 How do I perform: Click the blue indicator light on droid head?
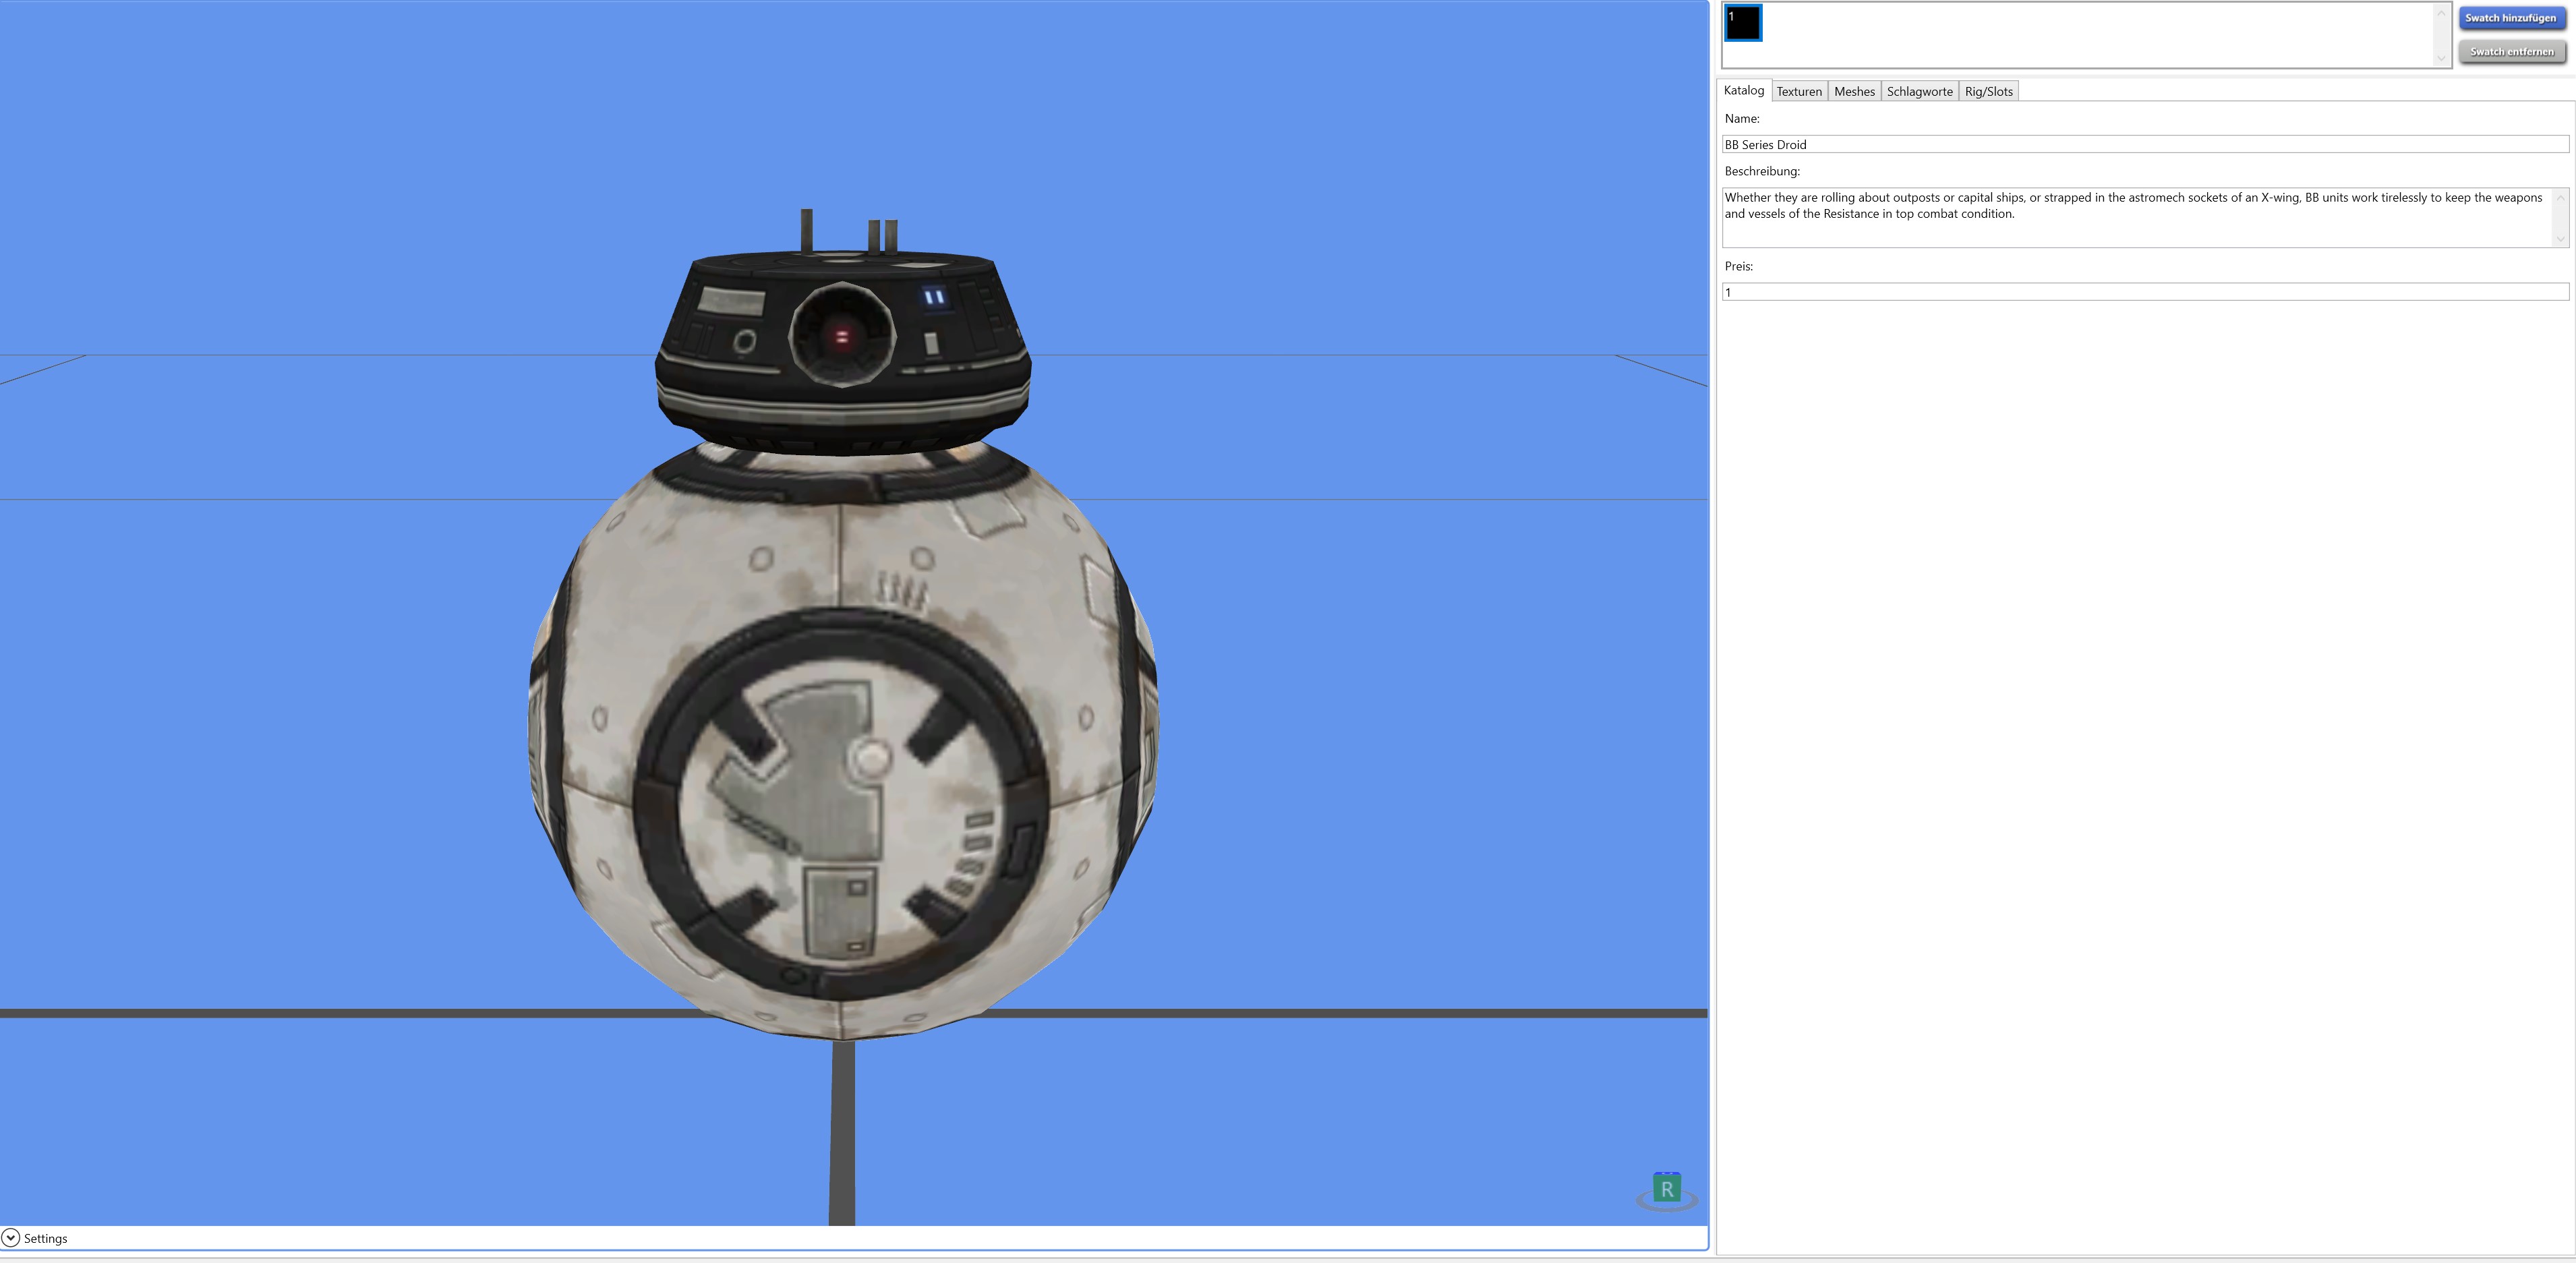pyautogui.click(x=934, y=297)
